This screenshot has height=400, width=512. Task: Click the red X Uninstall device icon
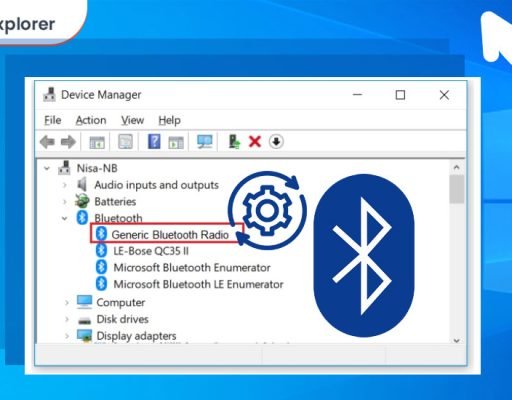pyautogui.click(x=255, y=142)
